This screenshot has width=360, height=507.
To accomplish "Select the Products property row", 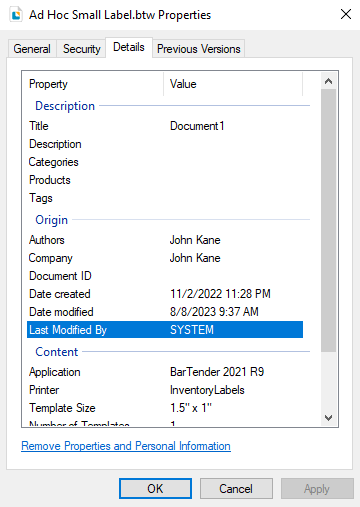I will pyautogui.click(x=165, y=180).
